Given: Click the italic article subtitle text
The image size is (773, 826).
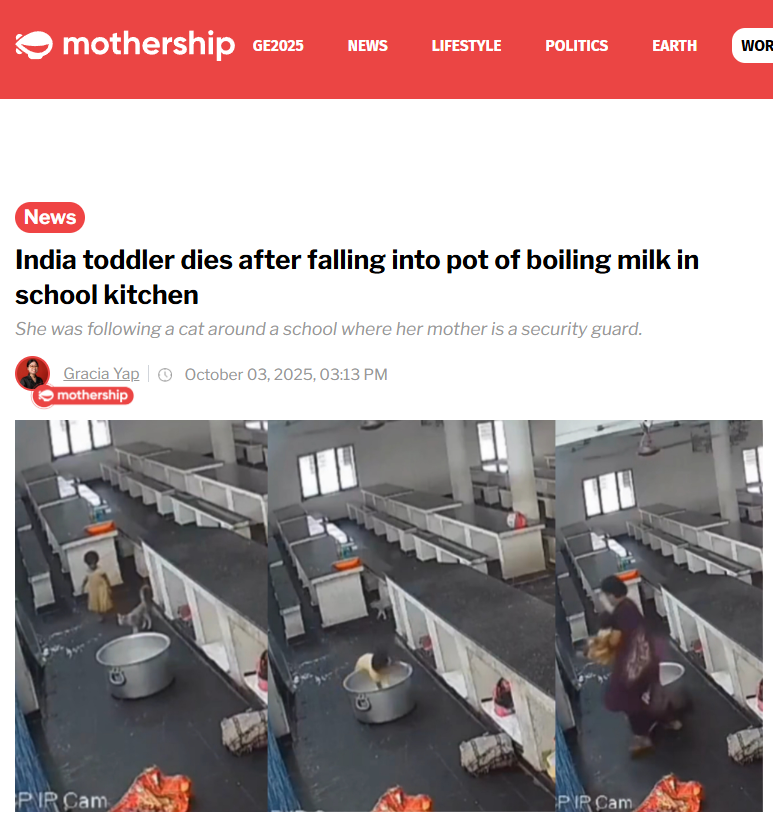Looking at the screenshot, I should coord(328,329).
